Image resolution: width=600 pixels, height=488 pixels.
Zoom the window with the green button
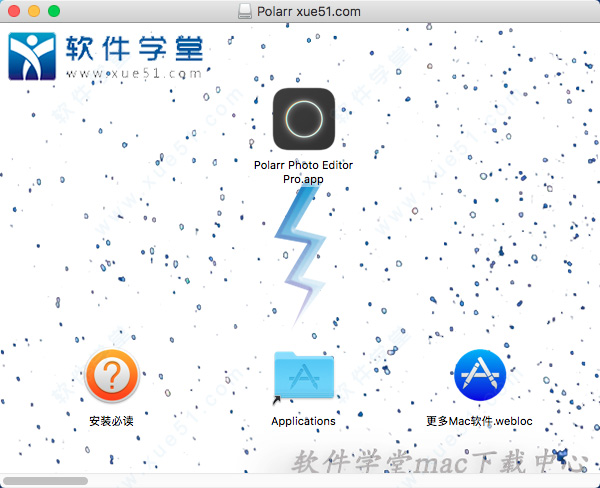[x=54, y=11]
